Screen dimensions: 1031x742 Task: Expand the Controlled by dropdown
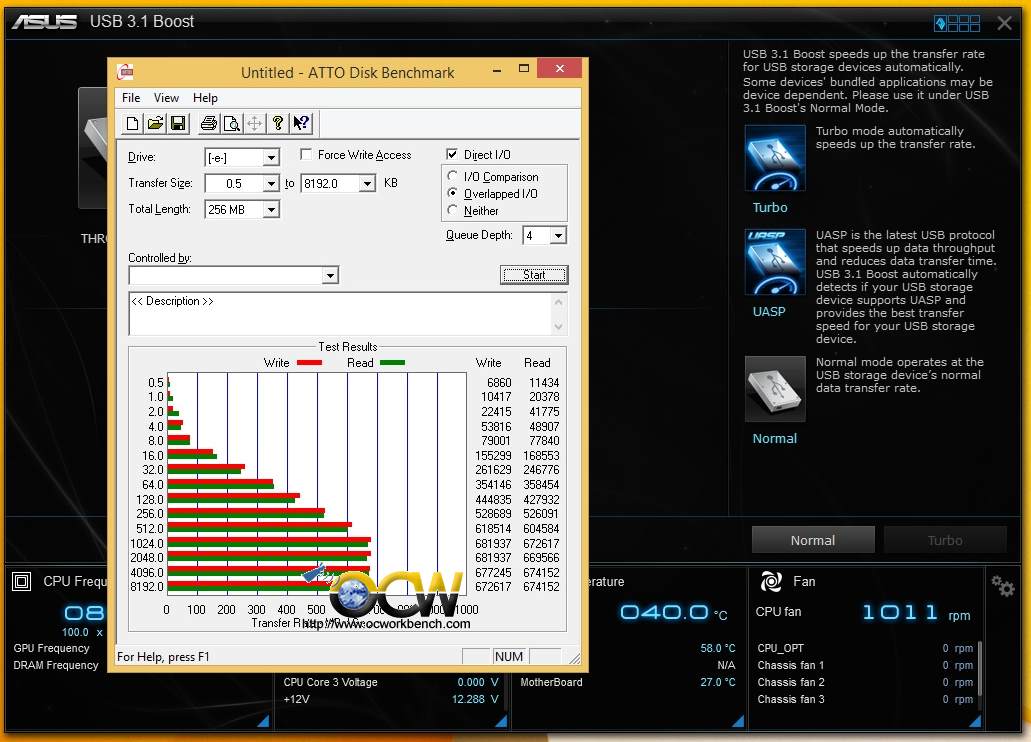(331, 275)
